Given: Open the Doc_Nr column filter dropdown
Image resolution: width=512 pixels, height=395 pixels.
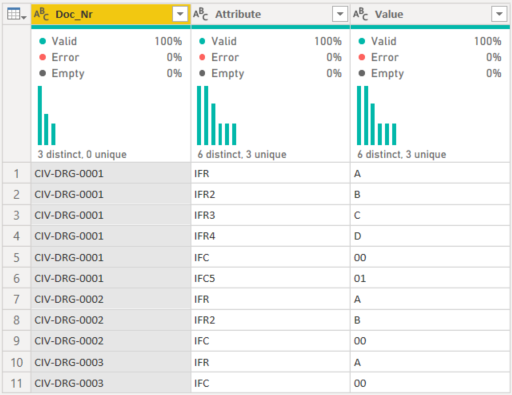Looking at the screenshot, I should [180, 14].
